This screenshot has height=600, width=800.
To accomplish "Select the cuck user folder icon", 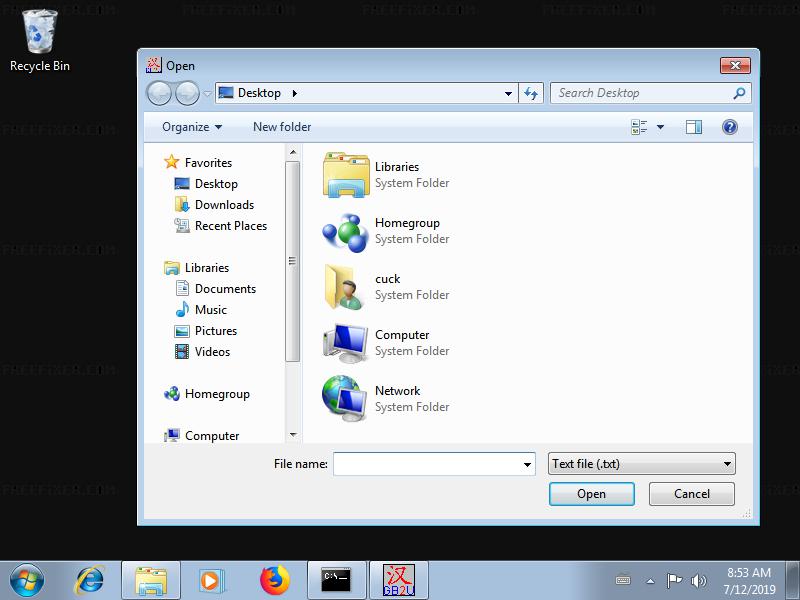I will (x=345, y=287).
